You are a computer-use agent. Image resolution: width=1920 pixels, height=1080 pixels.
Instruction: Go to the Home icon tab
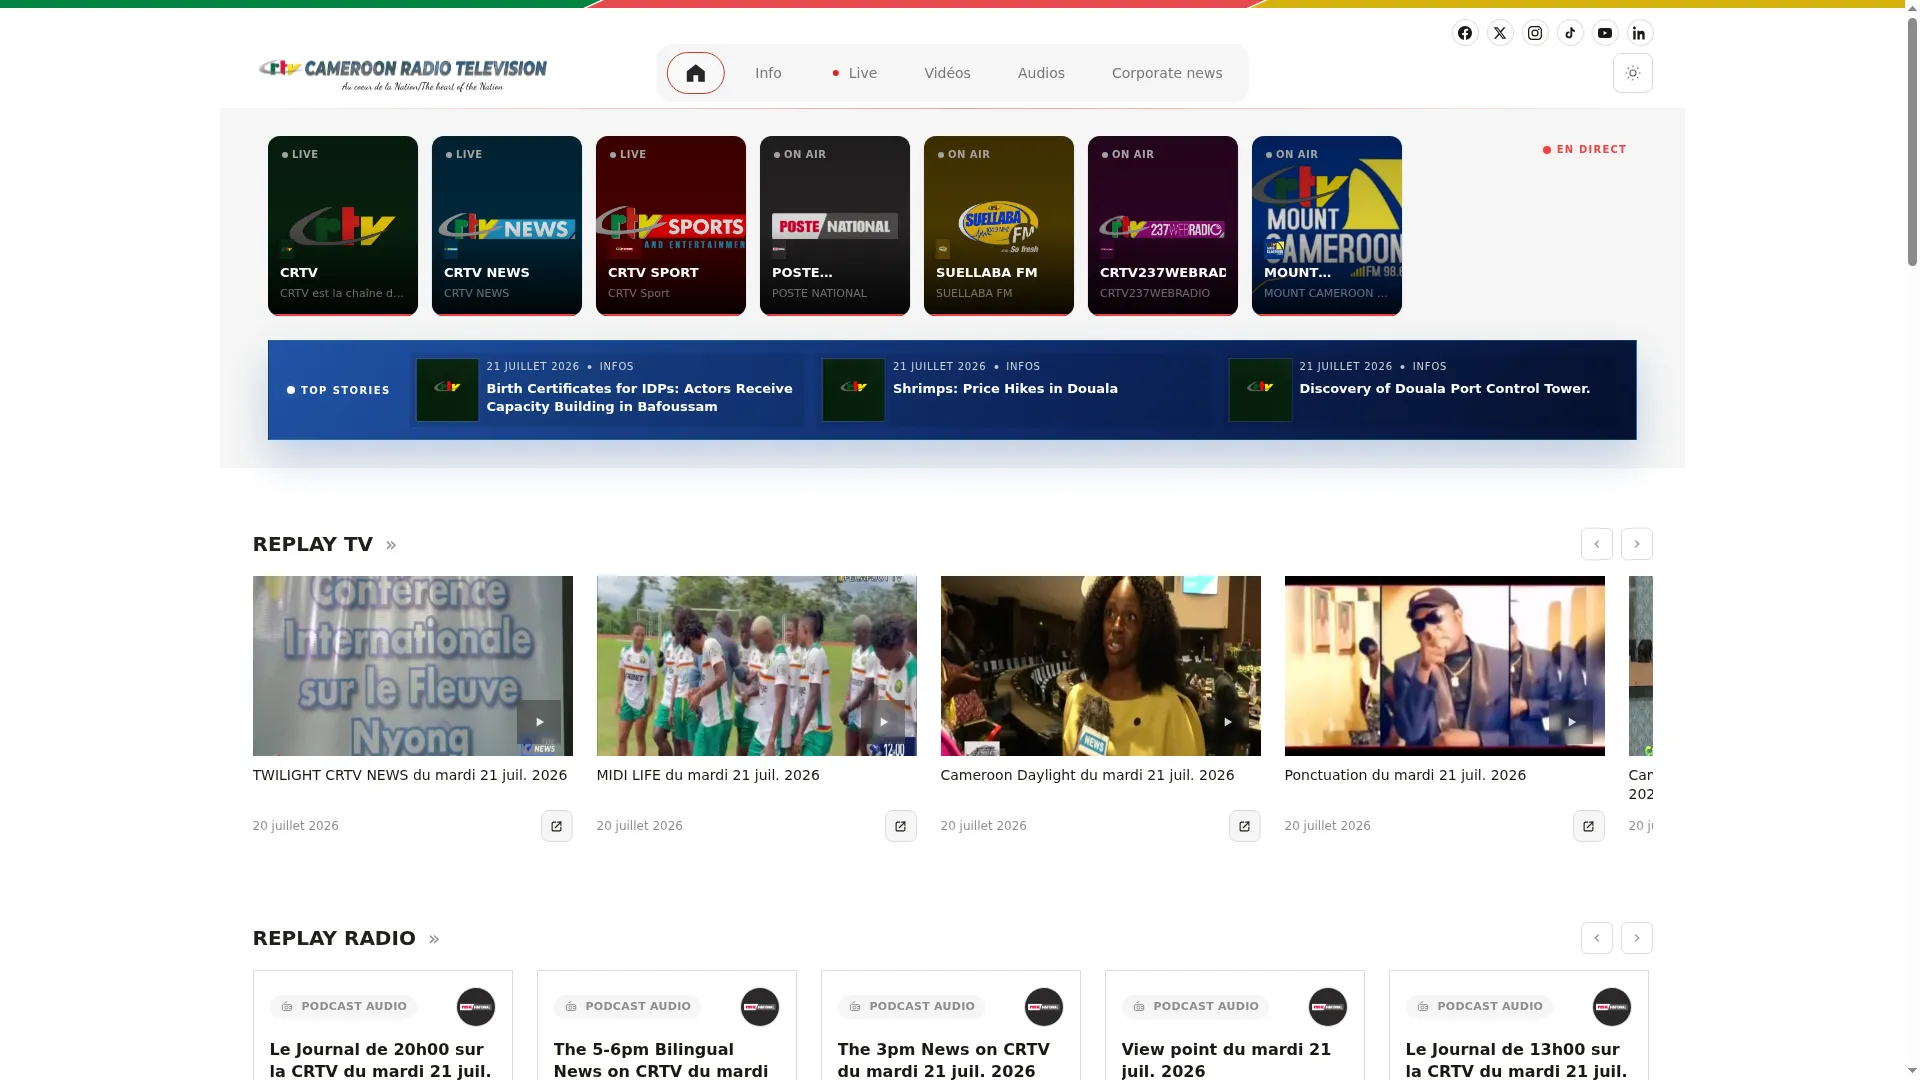(696, 73)
